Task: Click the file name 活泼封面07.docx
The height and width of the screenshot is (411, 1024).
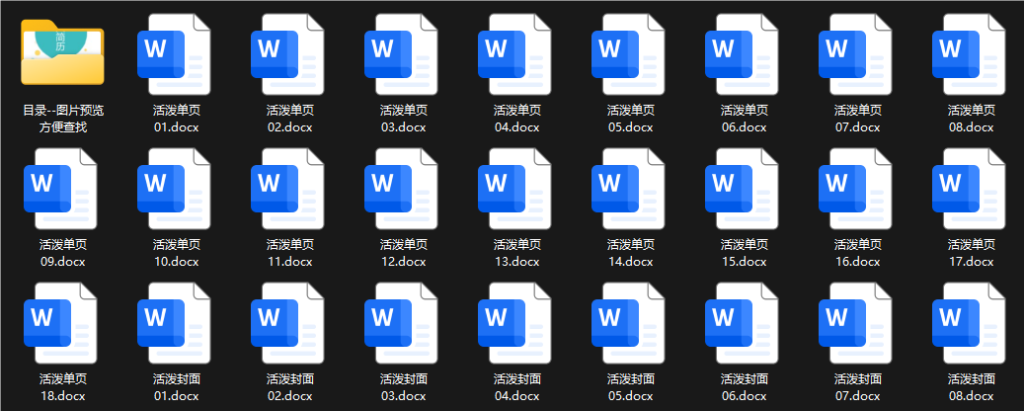Action: pos(858,387)
